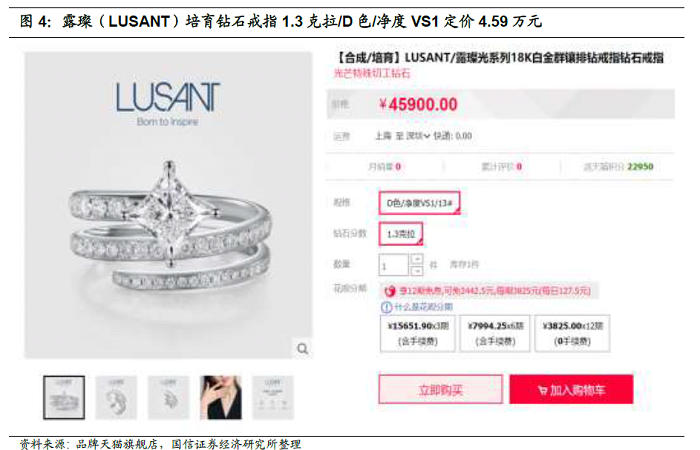Click the Huabei installment red icon

[x=390, y=292]
